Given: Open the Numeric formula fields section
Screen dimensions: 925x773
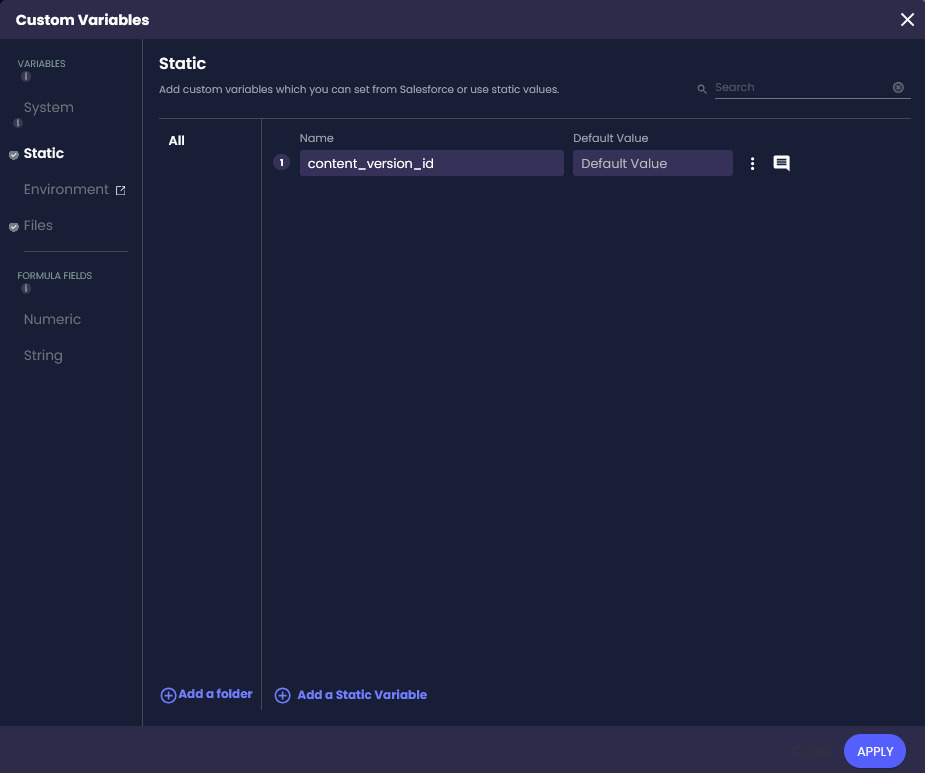Looking at the screenshot, I should (x=52, y=319).
